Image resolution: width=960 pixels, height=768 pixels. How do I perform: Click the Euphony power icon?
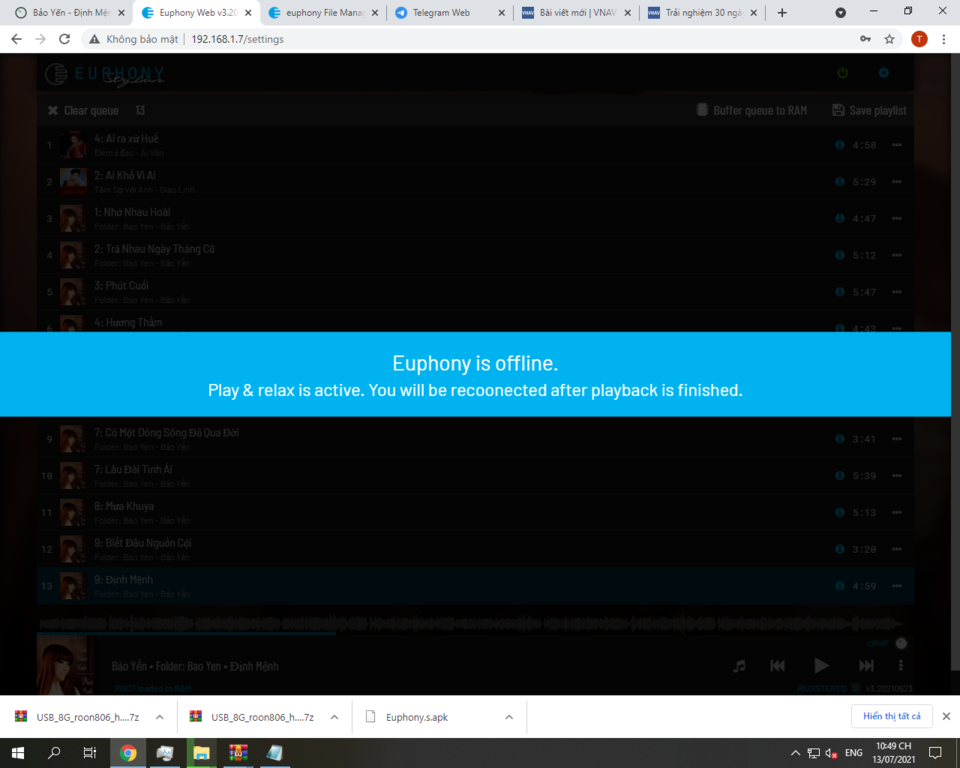tap(842, 73)
